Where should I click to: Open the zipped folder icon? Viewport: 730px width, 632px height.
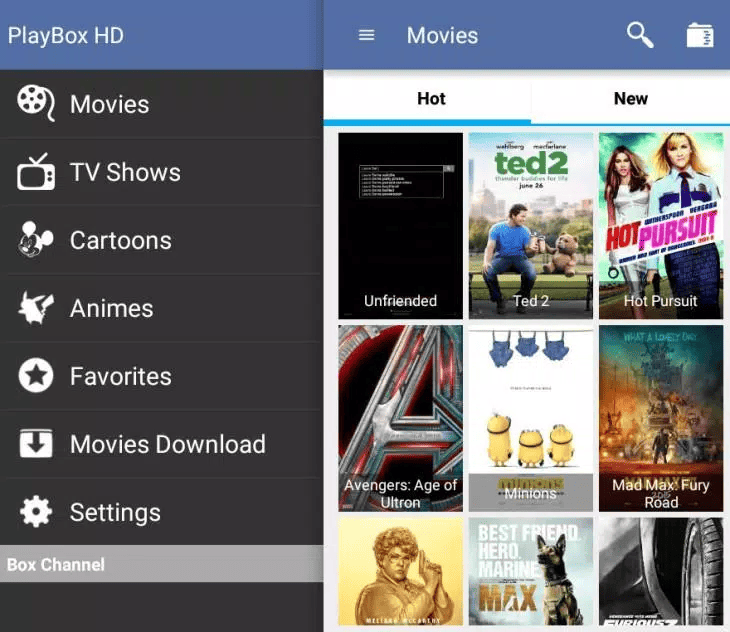coord(700,35)
